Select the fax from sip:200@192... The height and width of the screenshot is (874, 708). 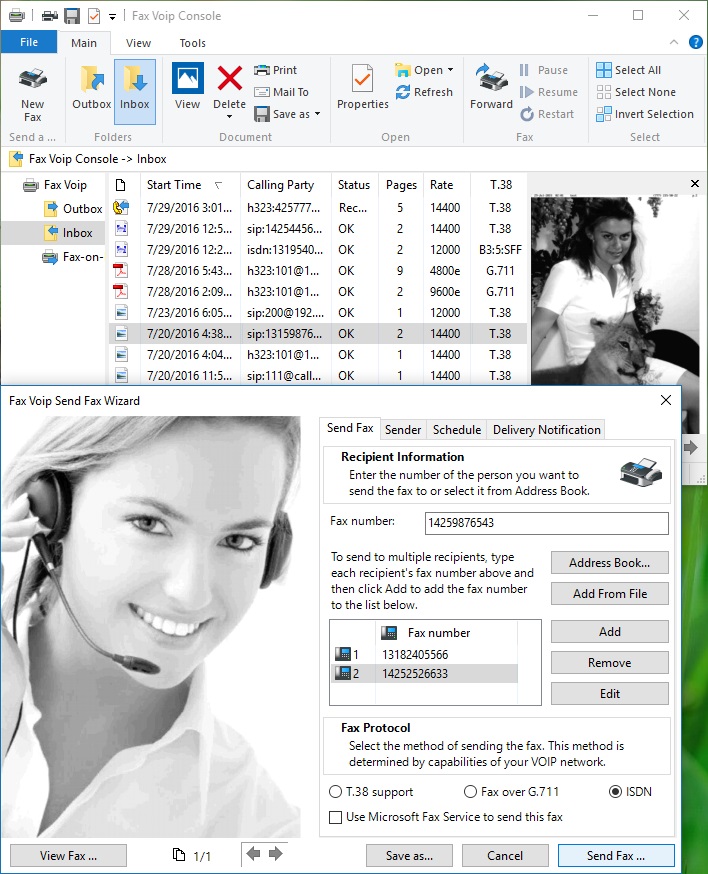coord(318,313)
